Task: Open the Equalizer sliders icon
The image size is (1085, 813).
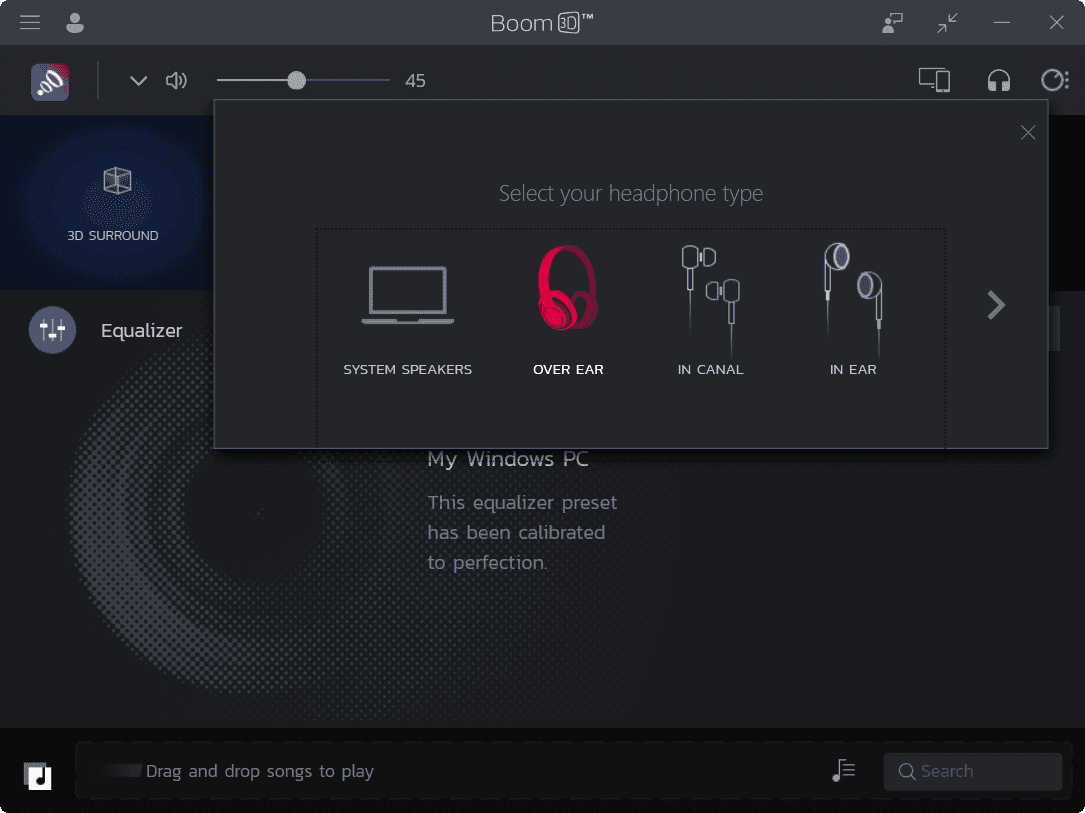Action: 53,330
